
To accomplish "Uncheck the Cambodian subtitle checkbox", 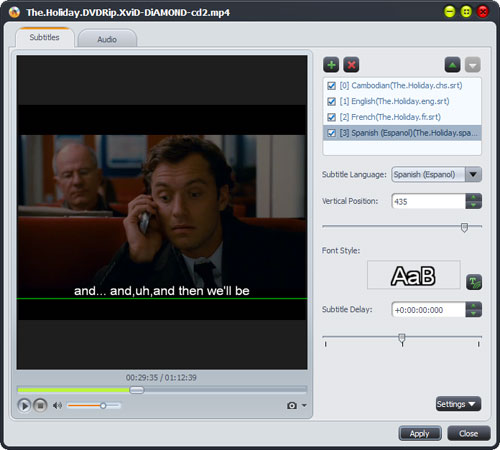I will point(331,86).
